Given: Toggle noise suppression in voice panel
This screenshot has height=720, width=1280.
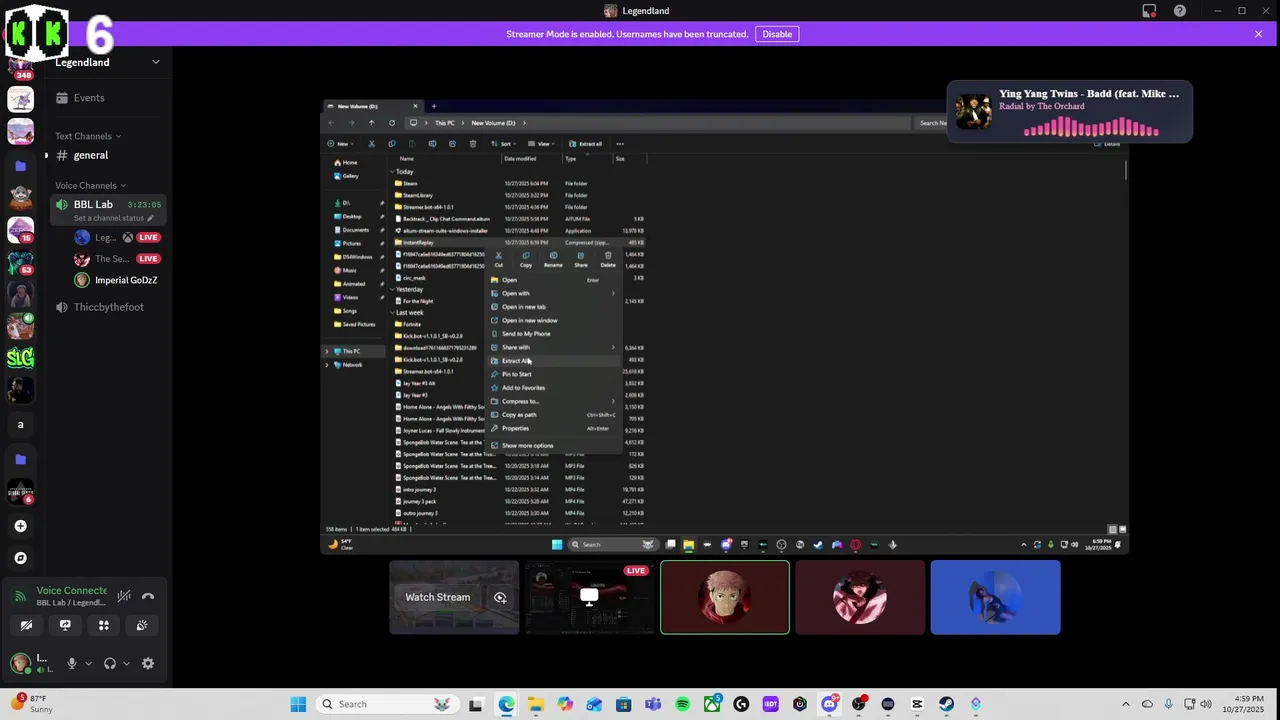Looking at the screenshot, I should point(124,596).
